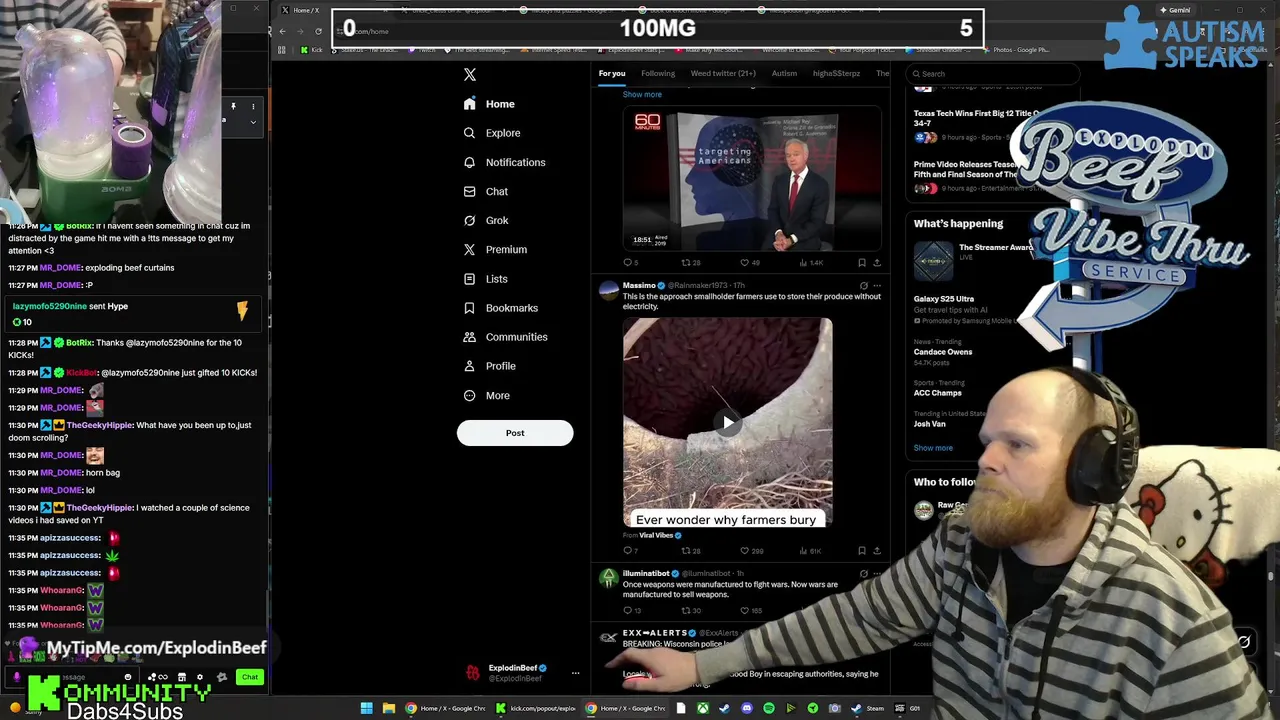View analytics of 60 Minutes video post
The height and width of the screenshot is (720, 1280).
coord(810,263)
